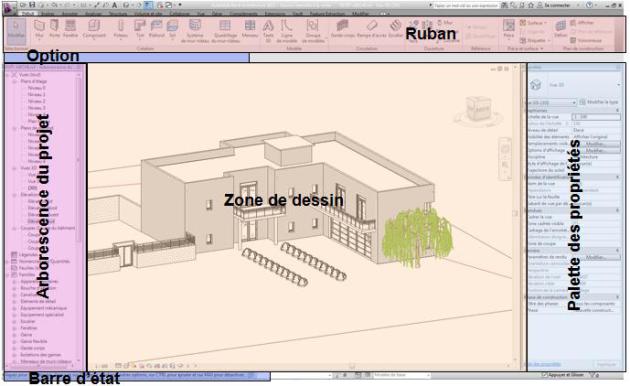This screenshot has width=630, height=386.
Task: Expand the Familles tree node
Action: [8, 275]
